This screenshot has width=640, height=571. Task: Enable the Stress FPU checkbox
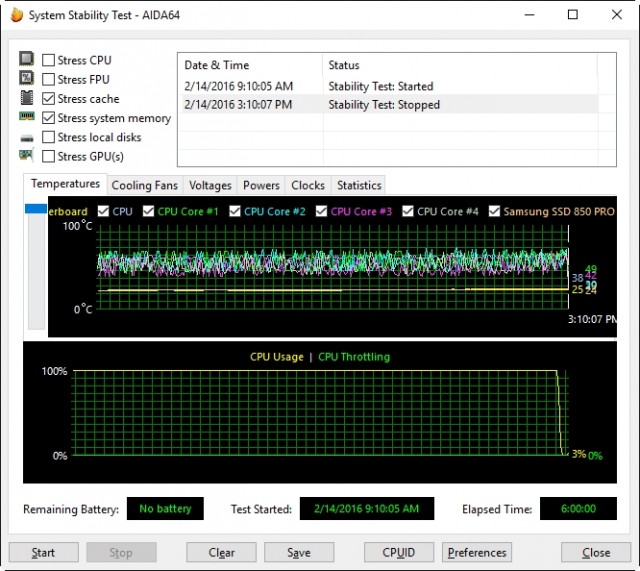[x=48, y=80]
